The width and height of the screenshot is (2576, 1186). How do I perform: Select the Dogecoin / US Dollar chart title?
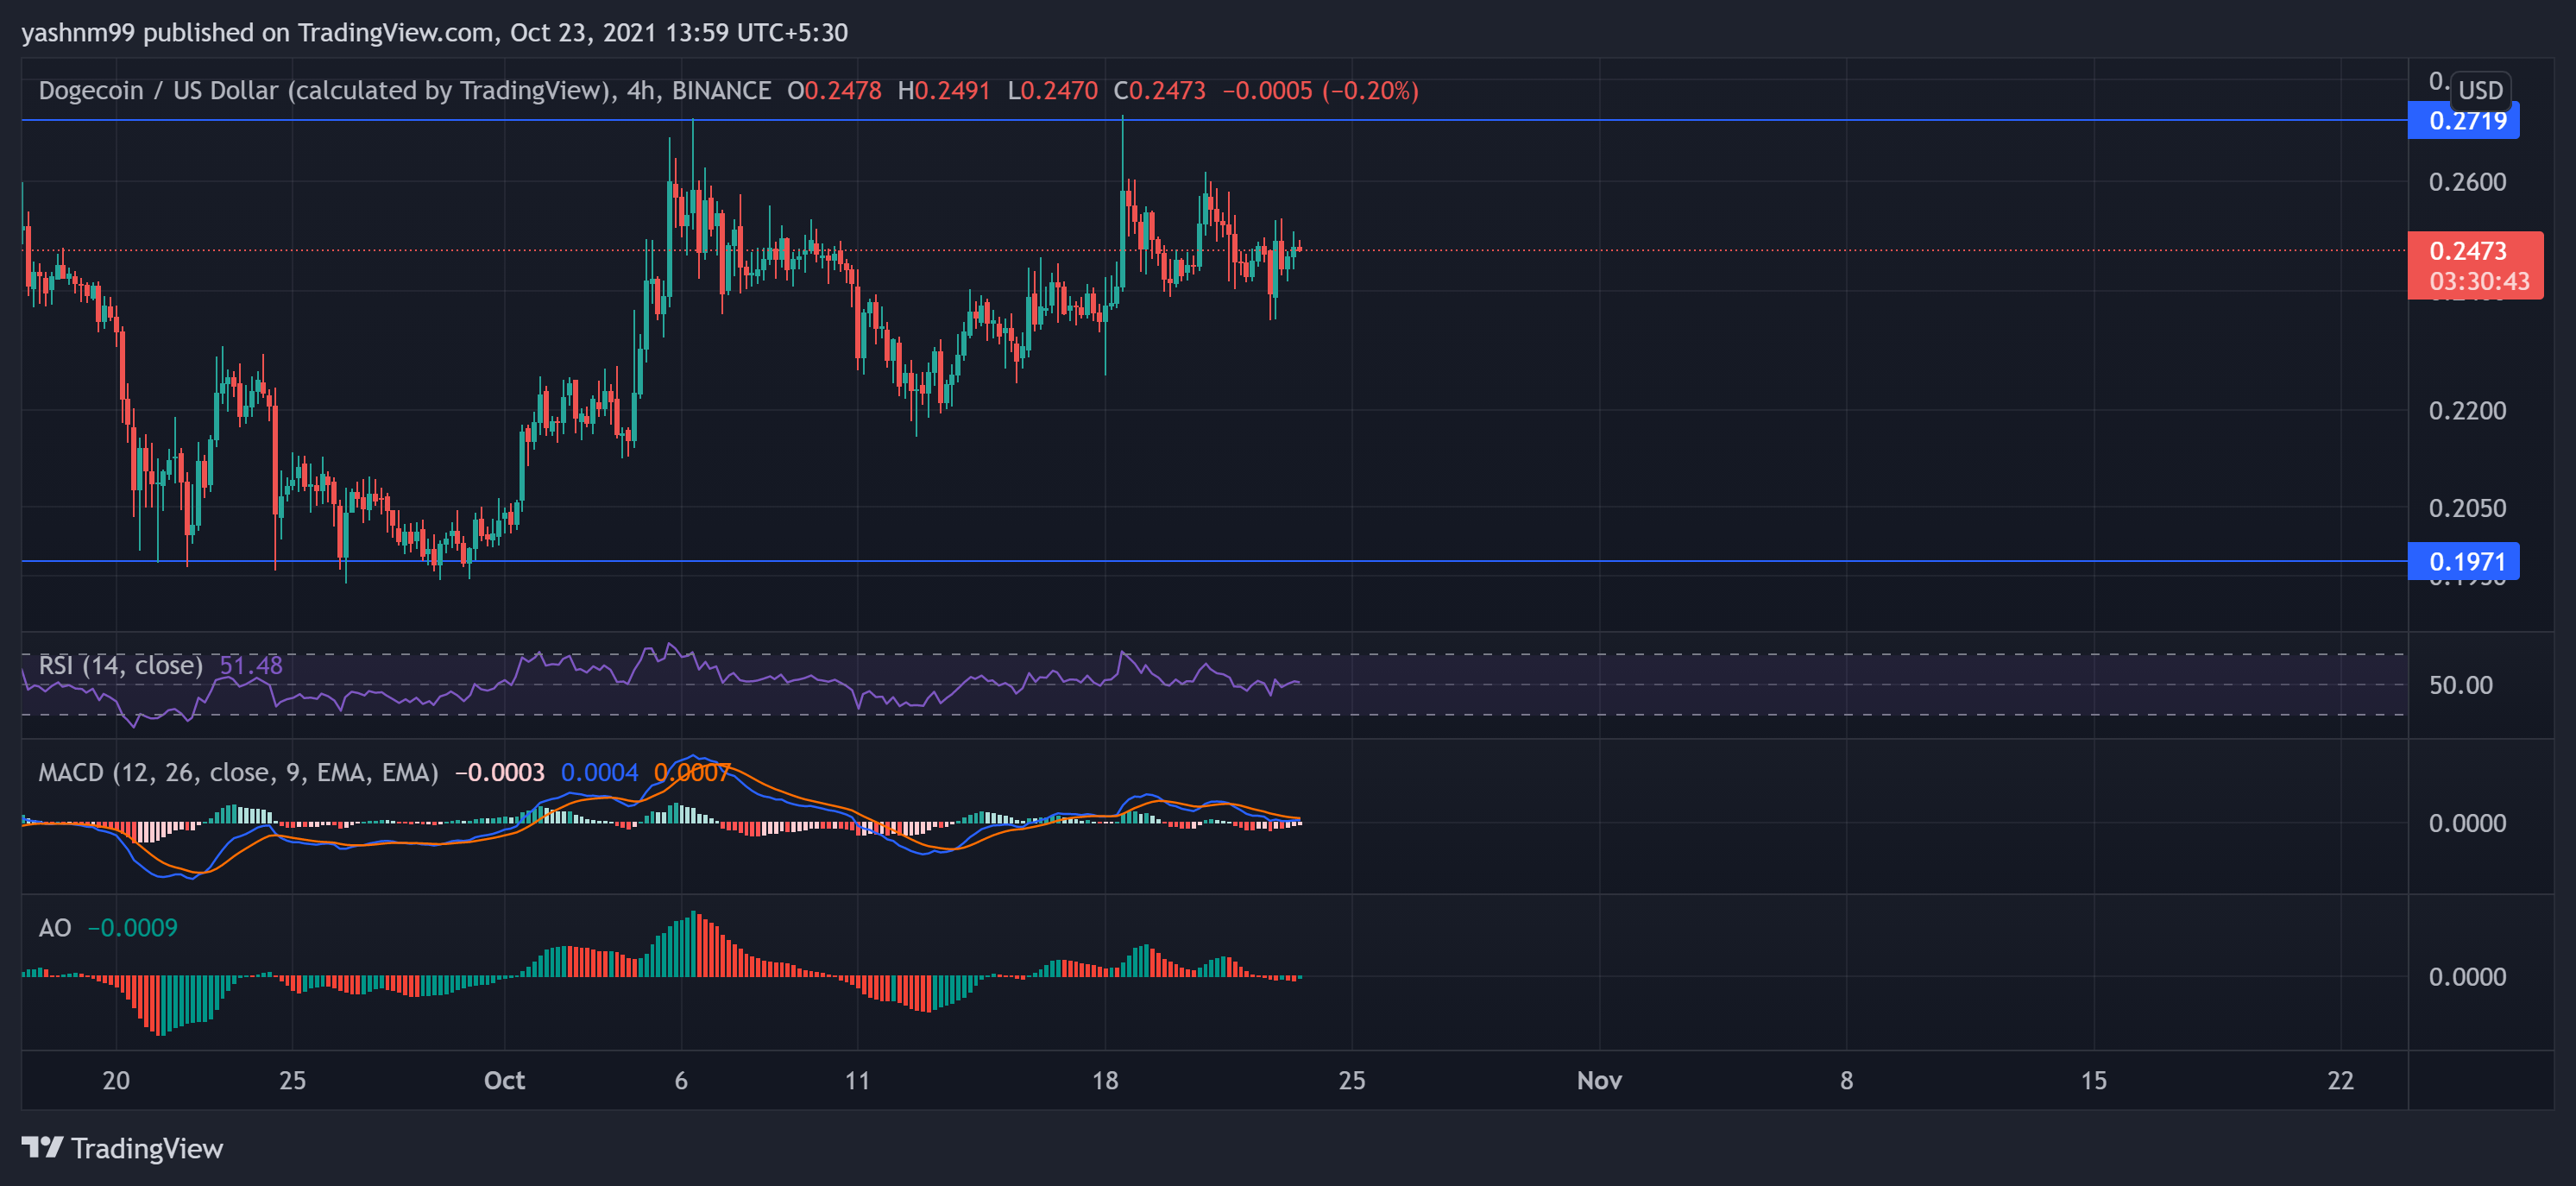click(324, 91)
